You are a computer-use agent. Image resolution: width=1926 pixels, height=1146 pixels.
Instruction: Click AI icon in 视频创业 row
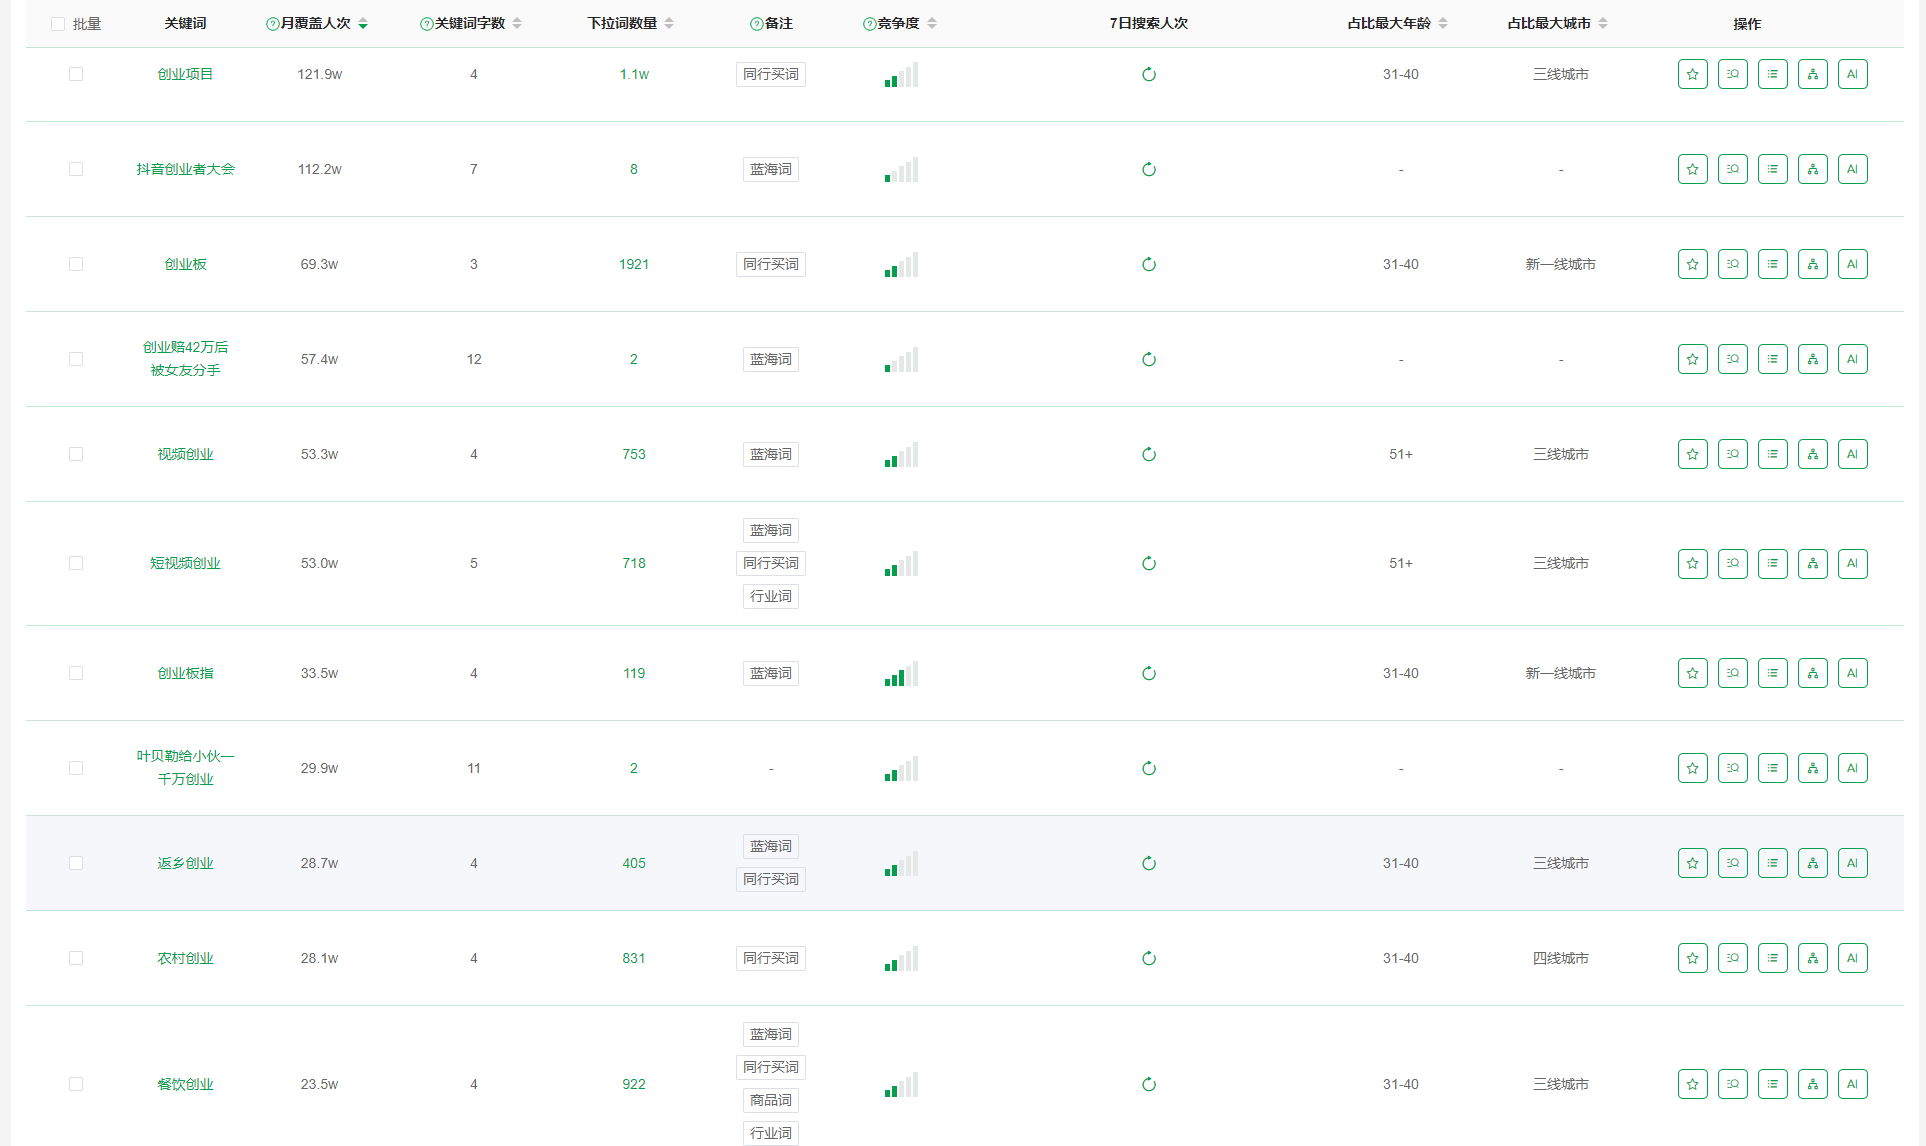click(1852, 454)
